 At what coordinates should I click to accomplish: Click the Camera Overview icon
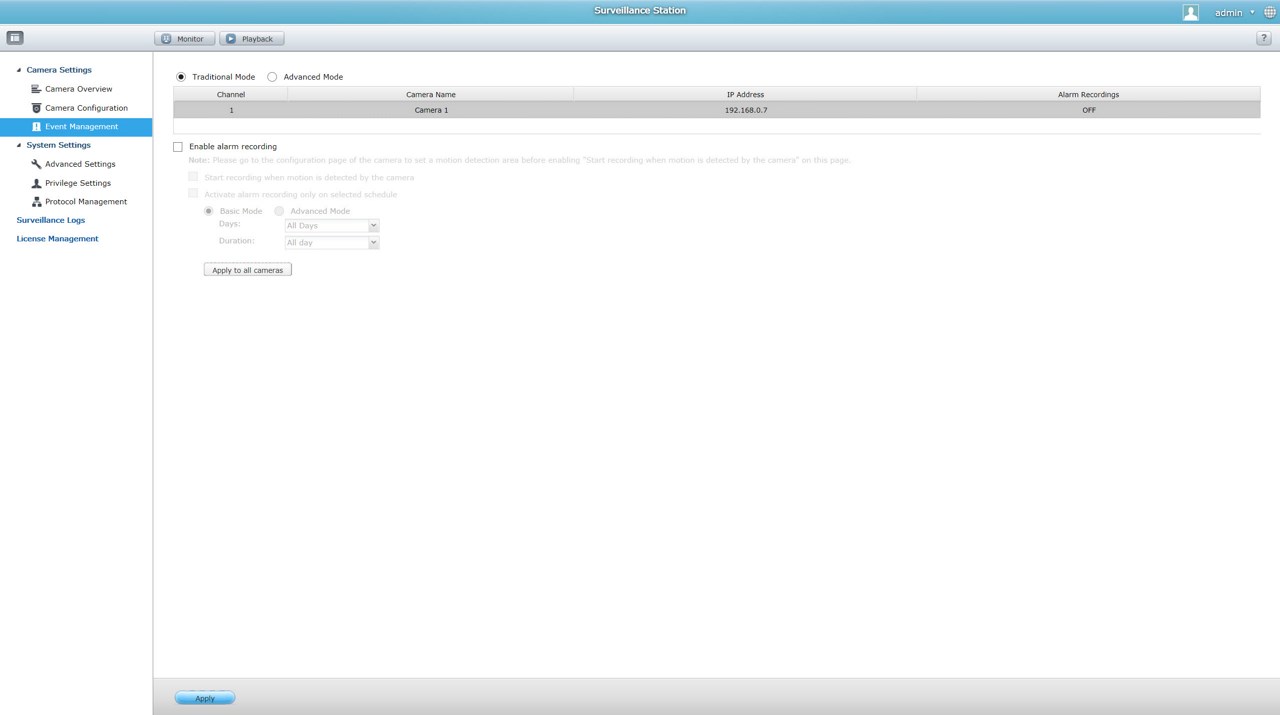(36, 89)
